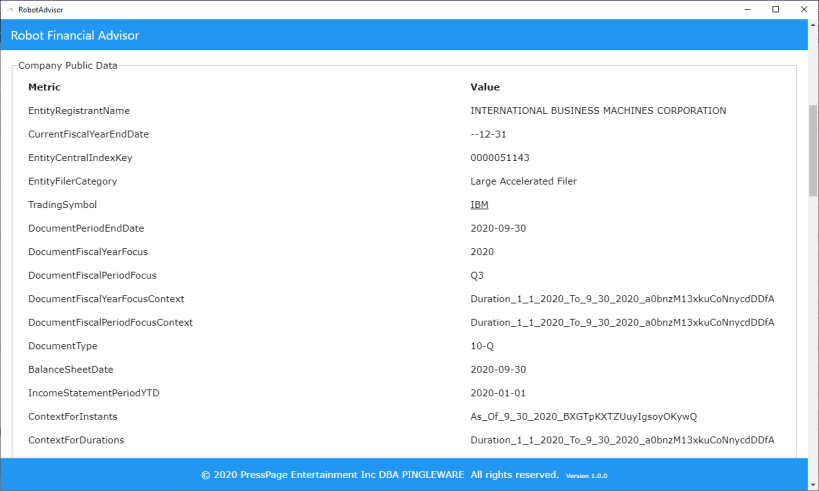Click the scrollbar down arrow
The height and width of the screenshot is (491, 819).
[813, 485]
